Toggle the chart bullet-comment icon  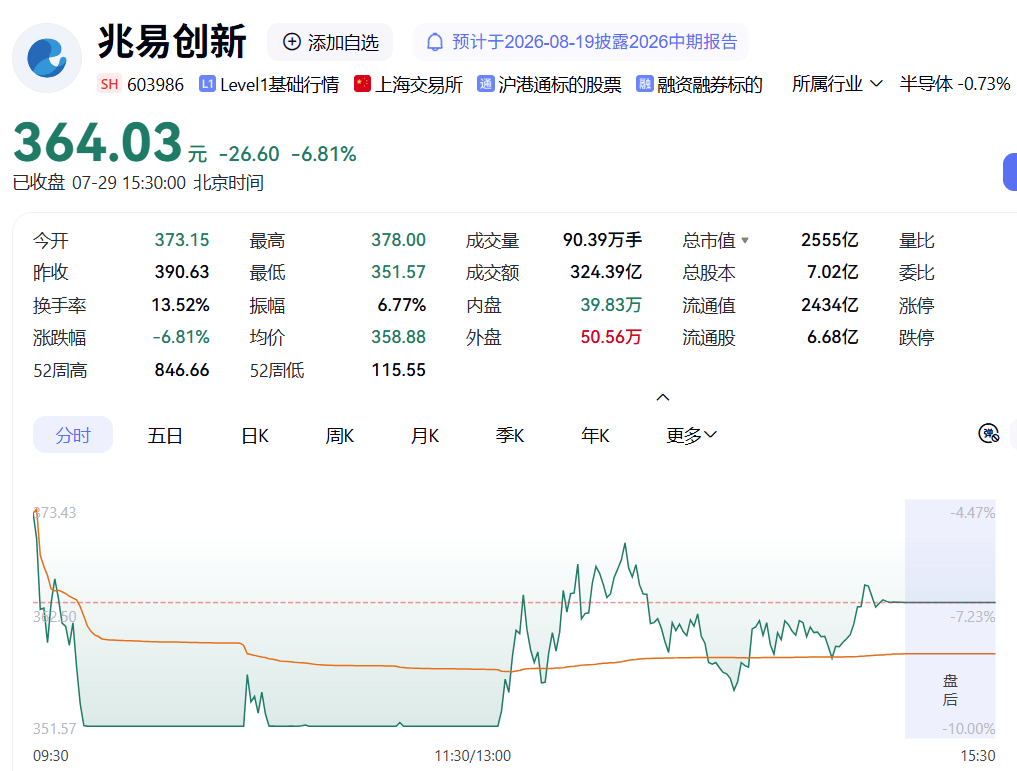[x=988, y=433]
